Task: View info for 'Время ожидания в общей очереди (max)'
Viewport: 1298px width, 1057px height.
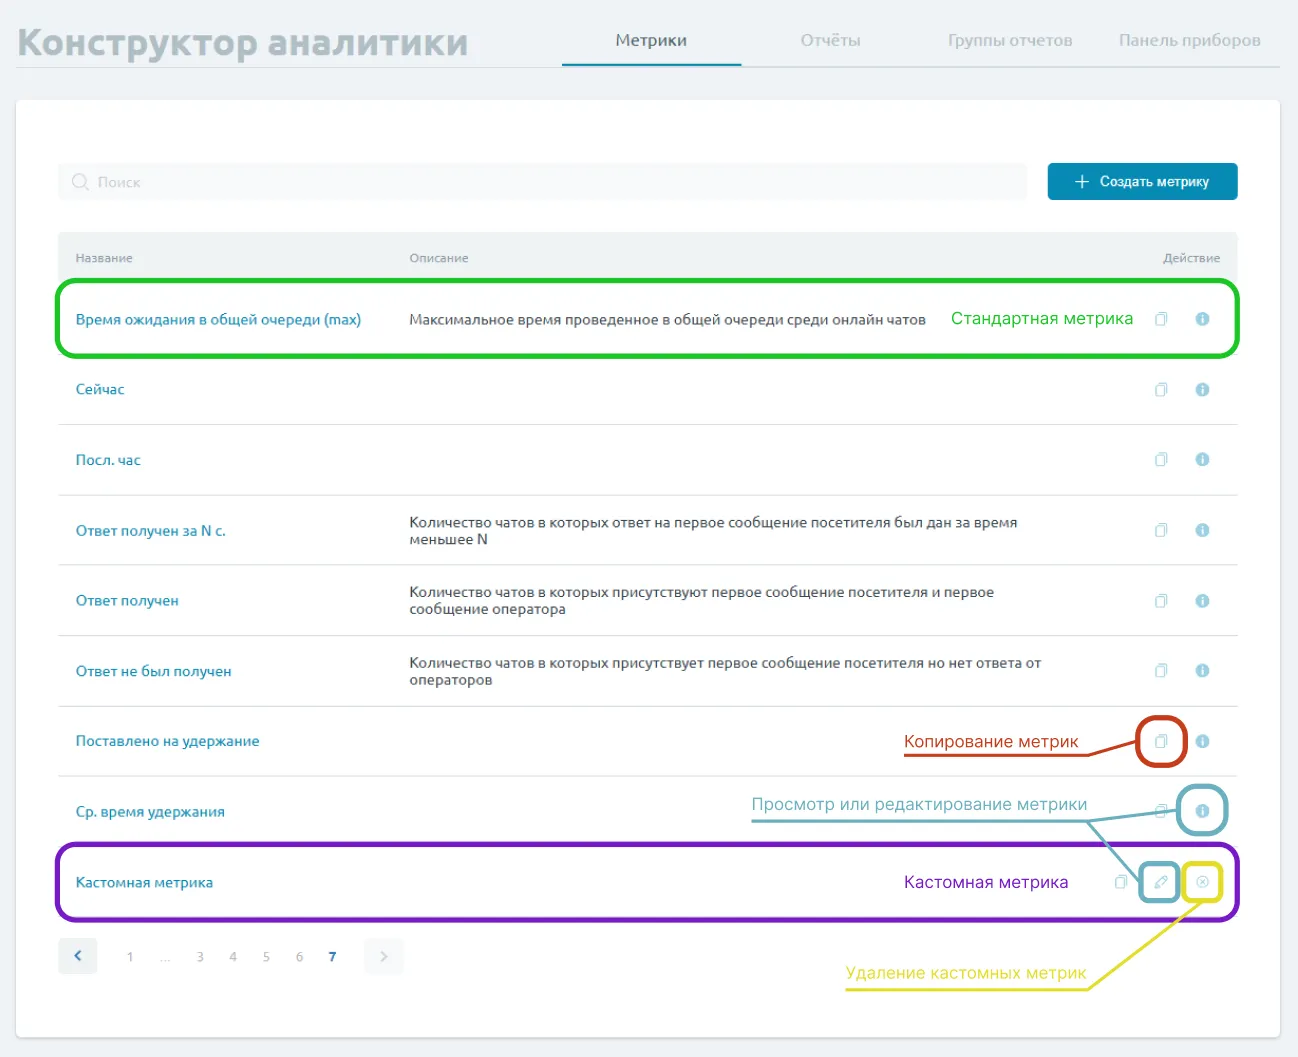Action: pos(1202,319)
